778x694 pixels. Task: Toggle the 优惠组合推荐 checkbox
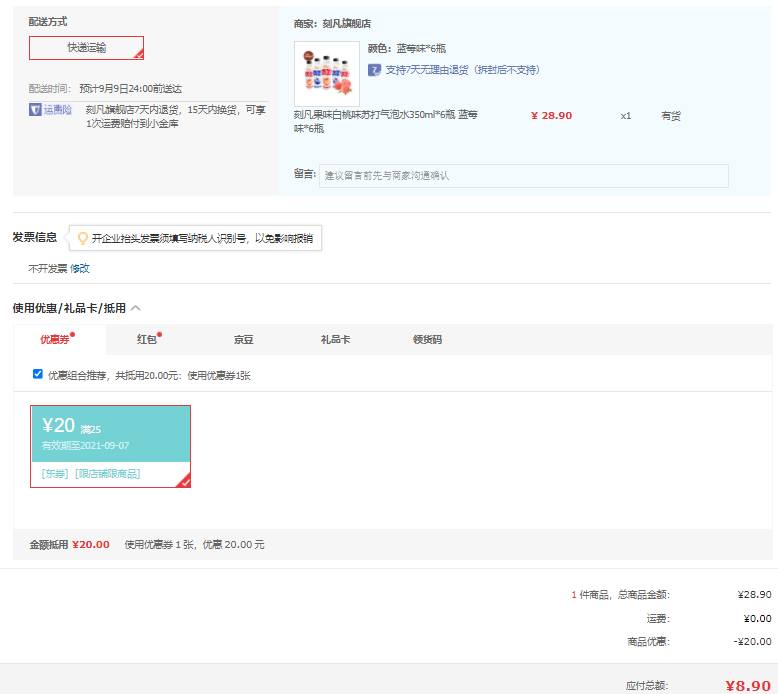pyautogui.click(x=38, y=374)
